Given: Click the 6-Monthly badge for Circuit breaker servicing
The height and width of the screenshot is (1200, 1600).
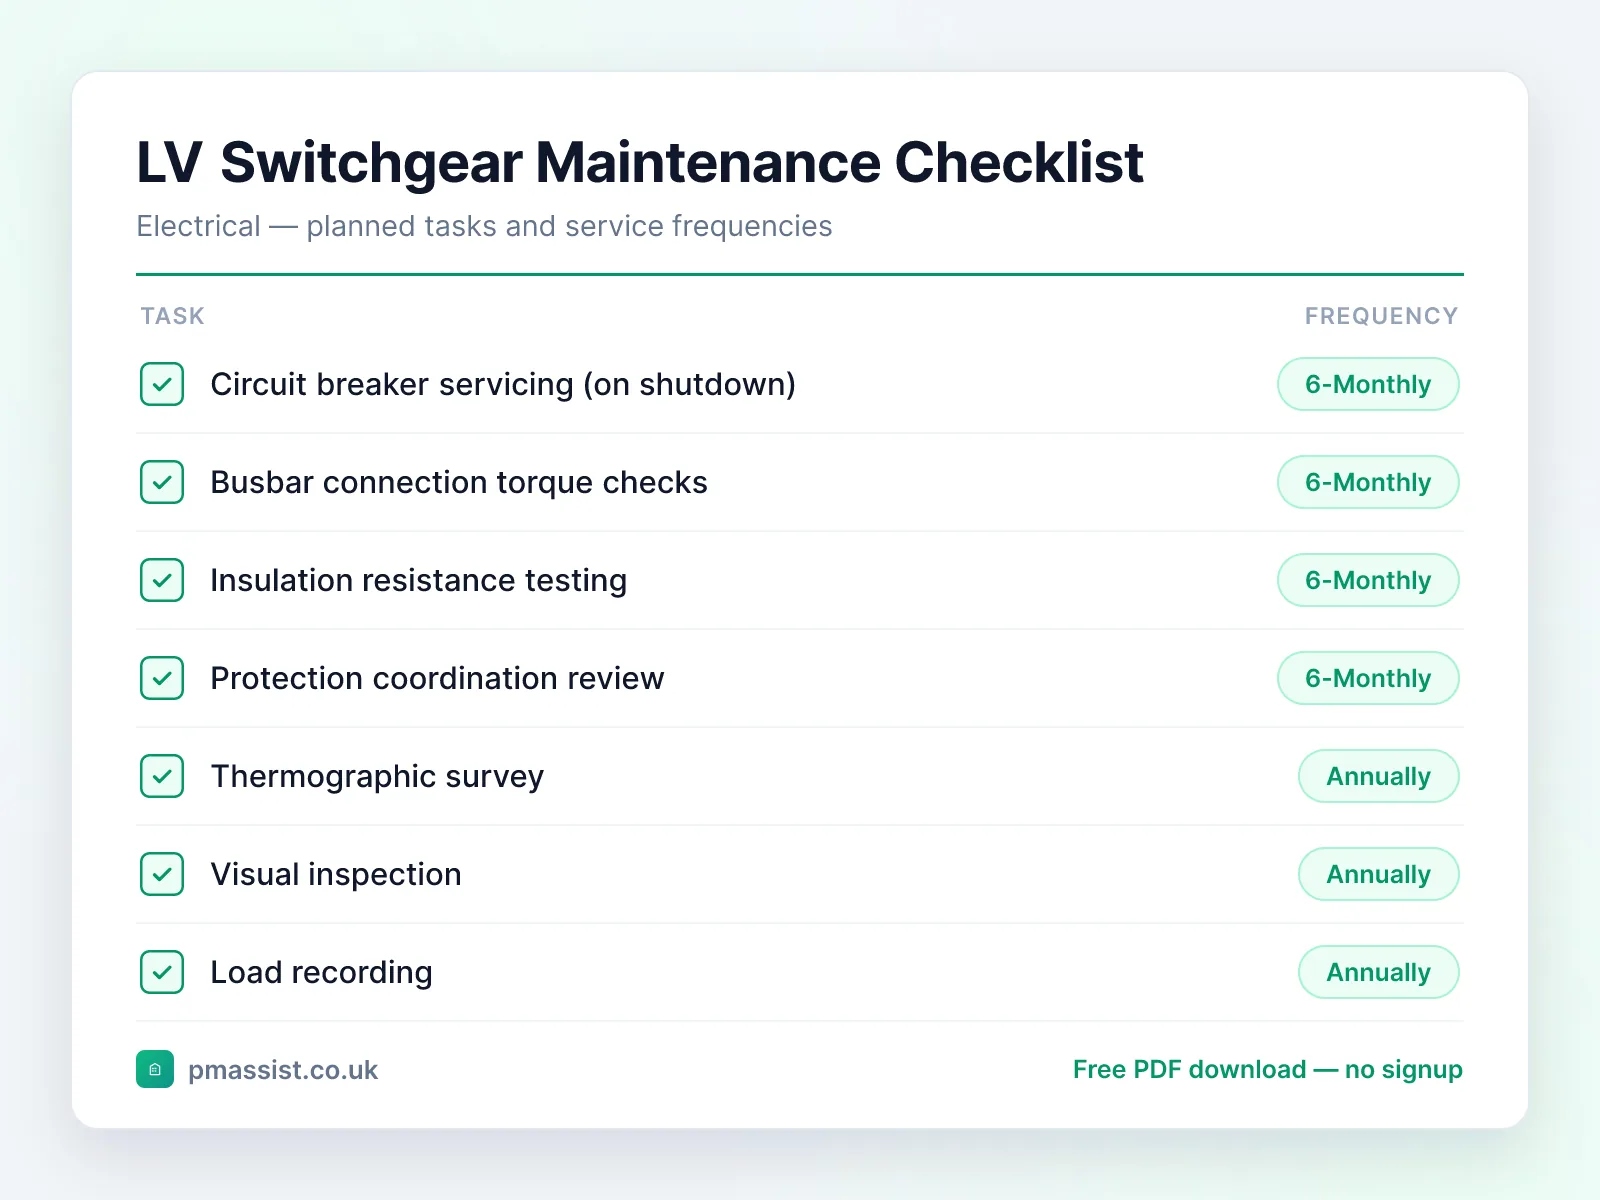Looking at the screenshot, I should (1368, 384).
